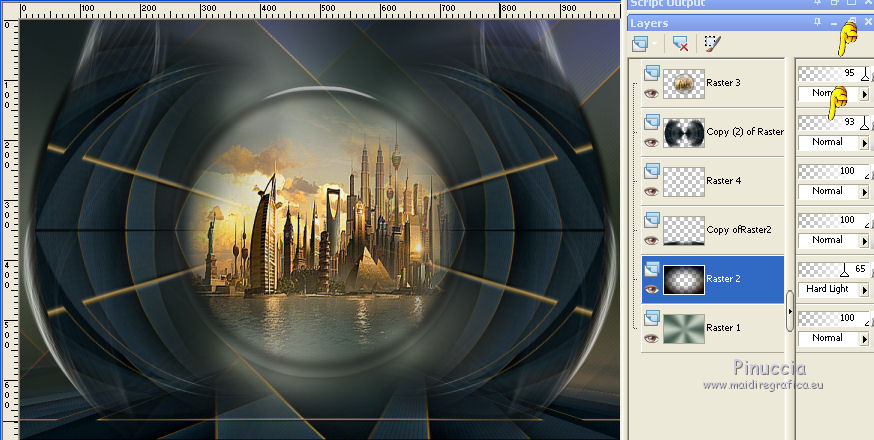Open blend mode arrow for Raster 3
The height and width of the screenshot is (440, 874).
pos(865,94)
